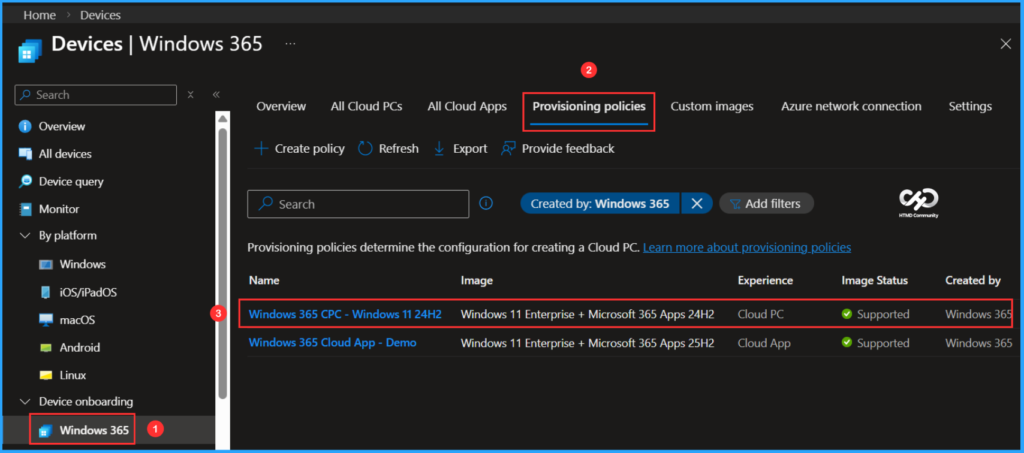Screen dimensions: 1024x453
Task: Click the Linux platform icon
Action: pyautogui.click(x=46, y=375)
